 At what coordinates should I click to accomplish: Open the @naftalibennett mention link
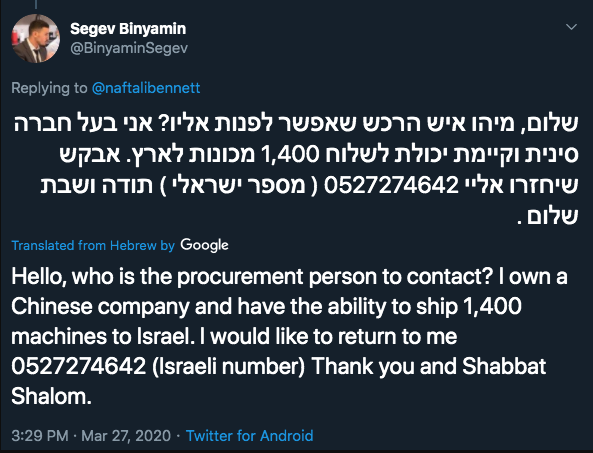[146, 88]
